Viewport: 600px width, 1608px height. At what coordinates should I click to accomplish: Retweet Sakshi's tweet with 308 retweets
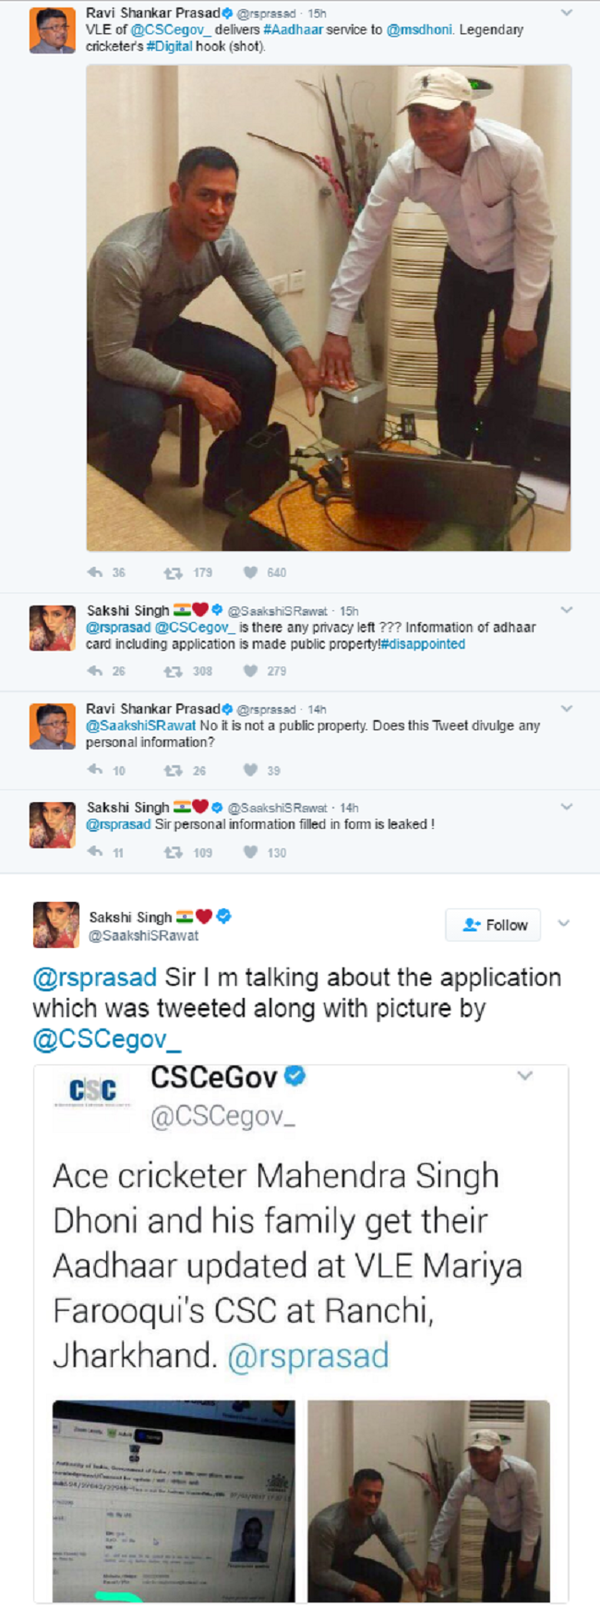coord(172,671)
